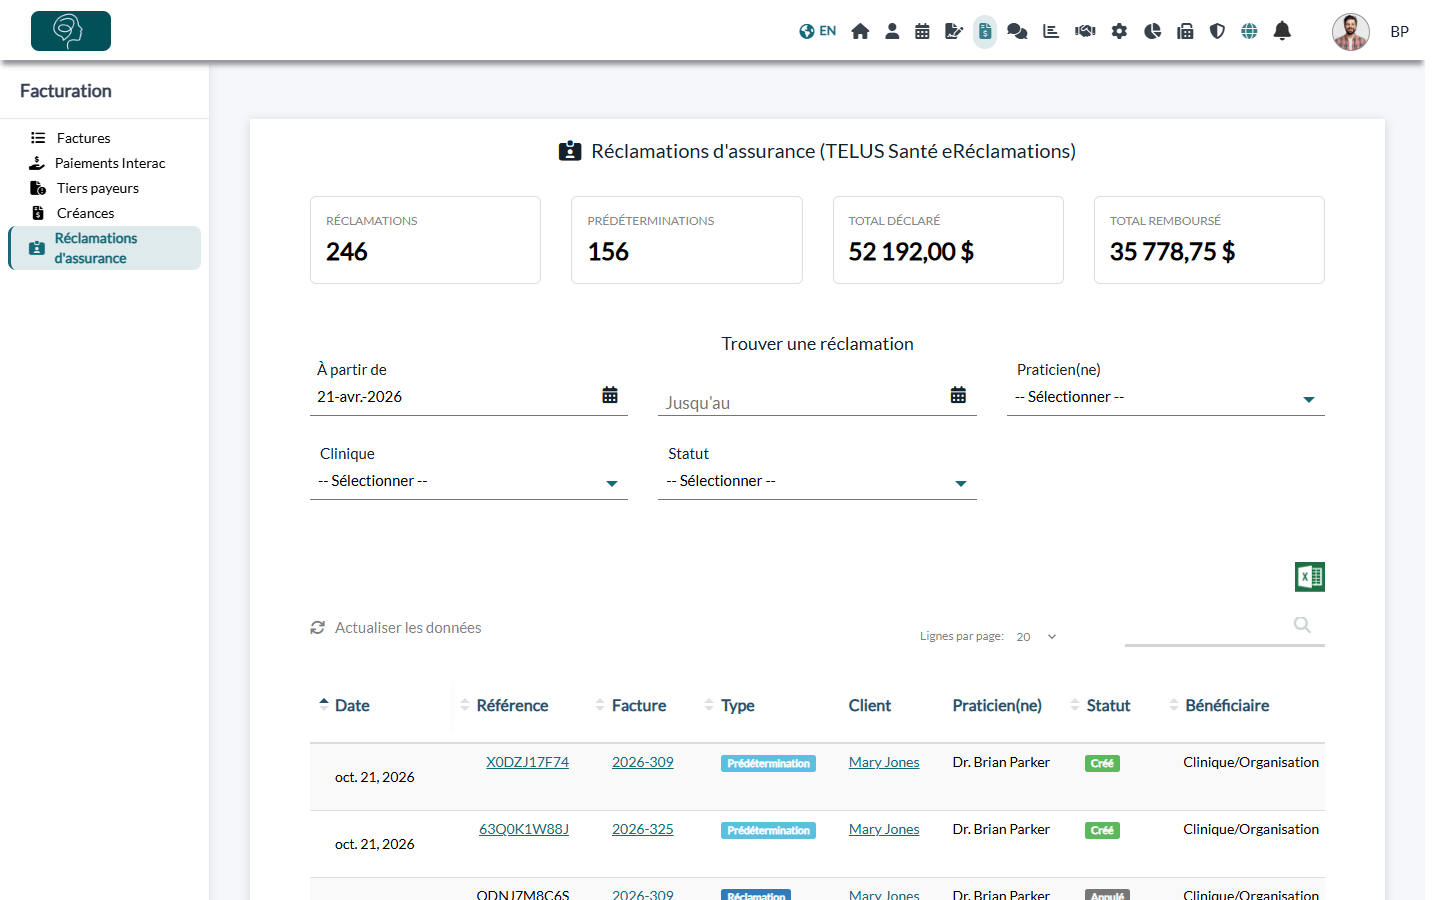The width and height of the screenshot is (1440, 900).
Task: Open the user avatar photo
Action: (x=1350, y=31)
